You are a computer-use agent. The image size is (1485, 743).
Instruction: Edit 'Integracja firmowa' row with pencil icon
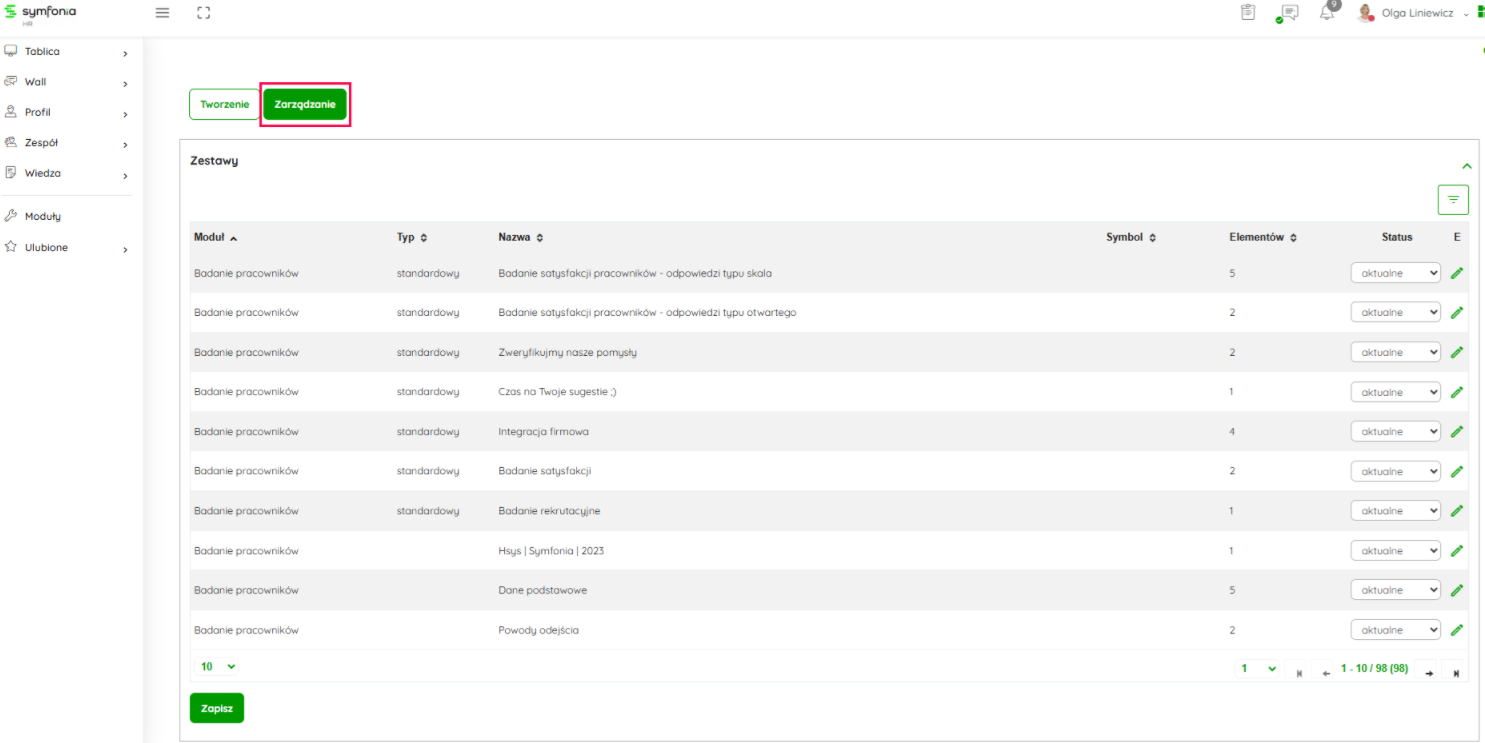1457,432
